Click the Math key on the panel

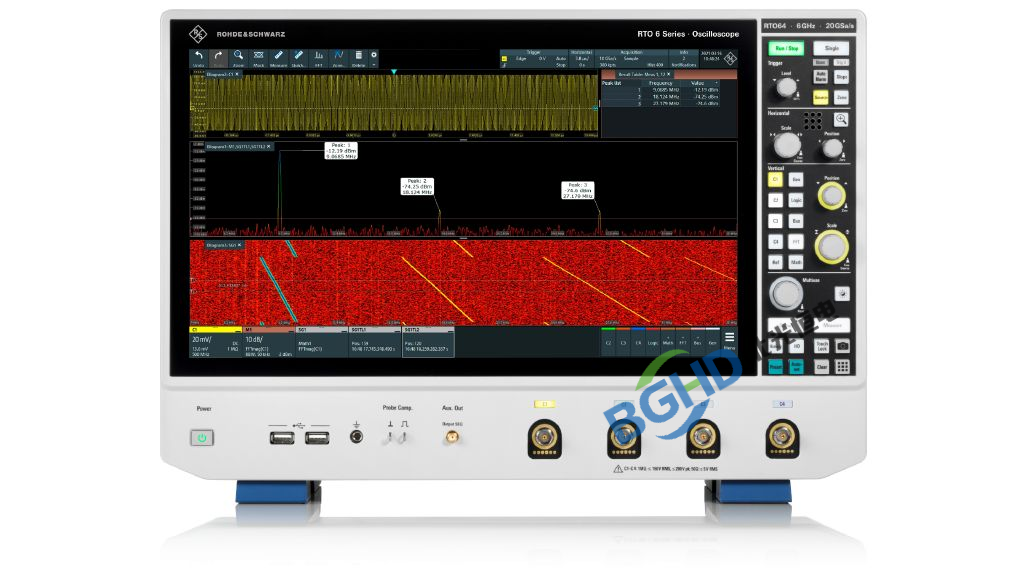[796, 262]
